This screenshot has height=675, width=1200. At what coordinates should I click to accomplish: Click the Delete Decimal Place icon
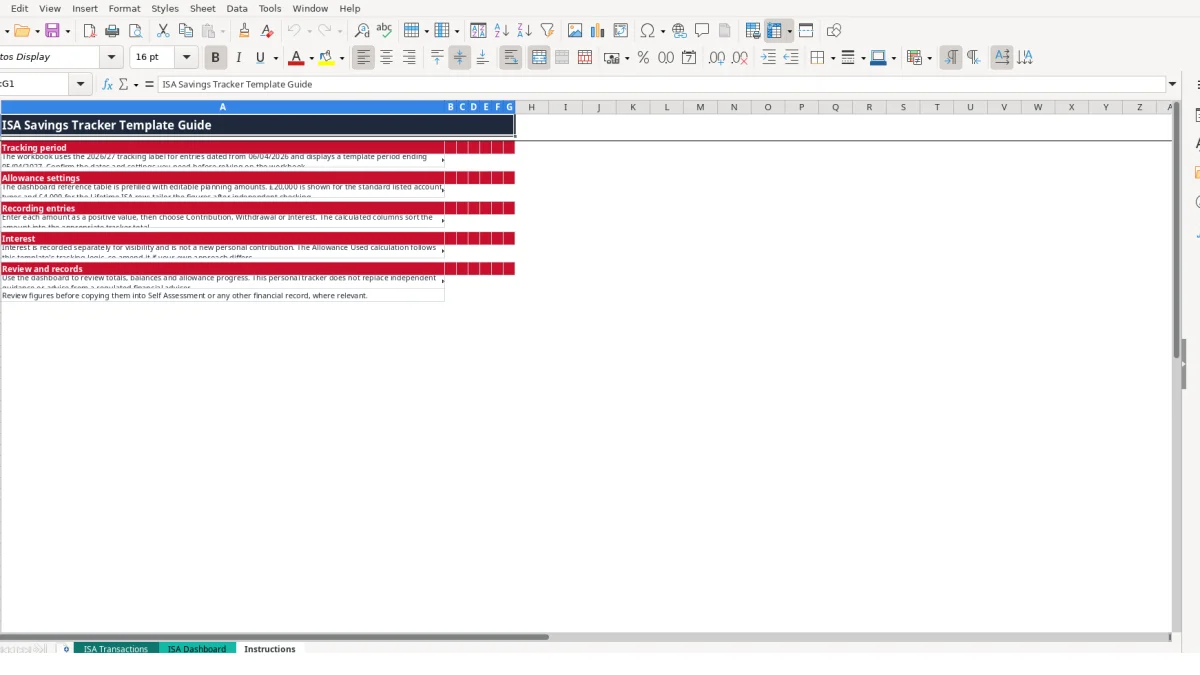click(x=740, y=58)
